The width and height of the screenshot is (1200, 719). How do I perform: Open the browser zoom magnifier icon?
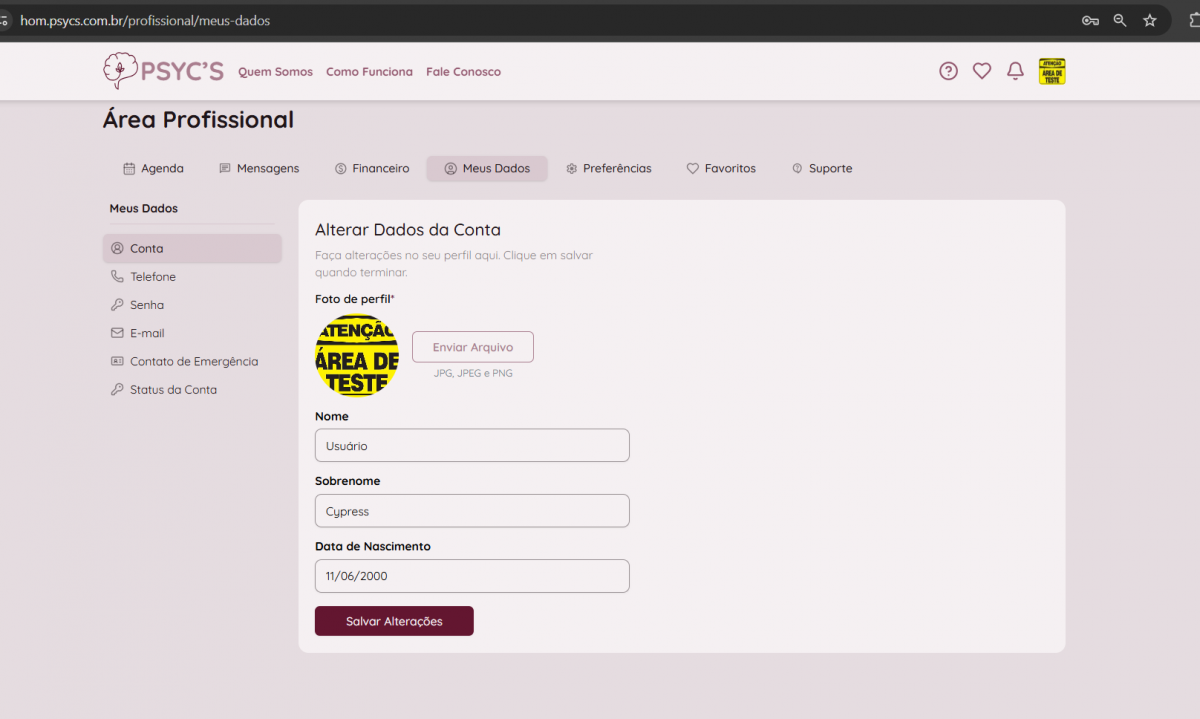pyautogui.click(x=1120, y=20)
